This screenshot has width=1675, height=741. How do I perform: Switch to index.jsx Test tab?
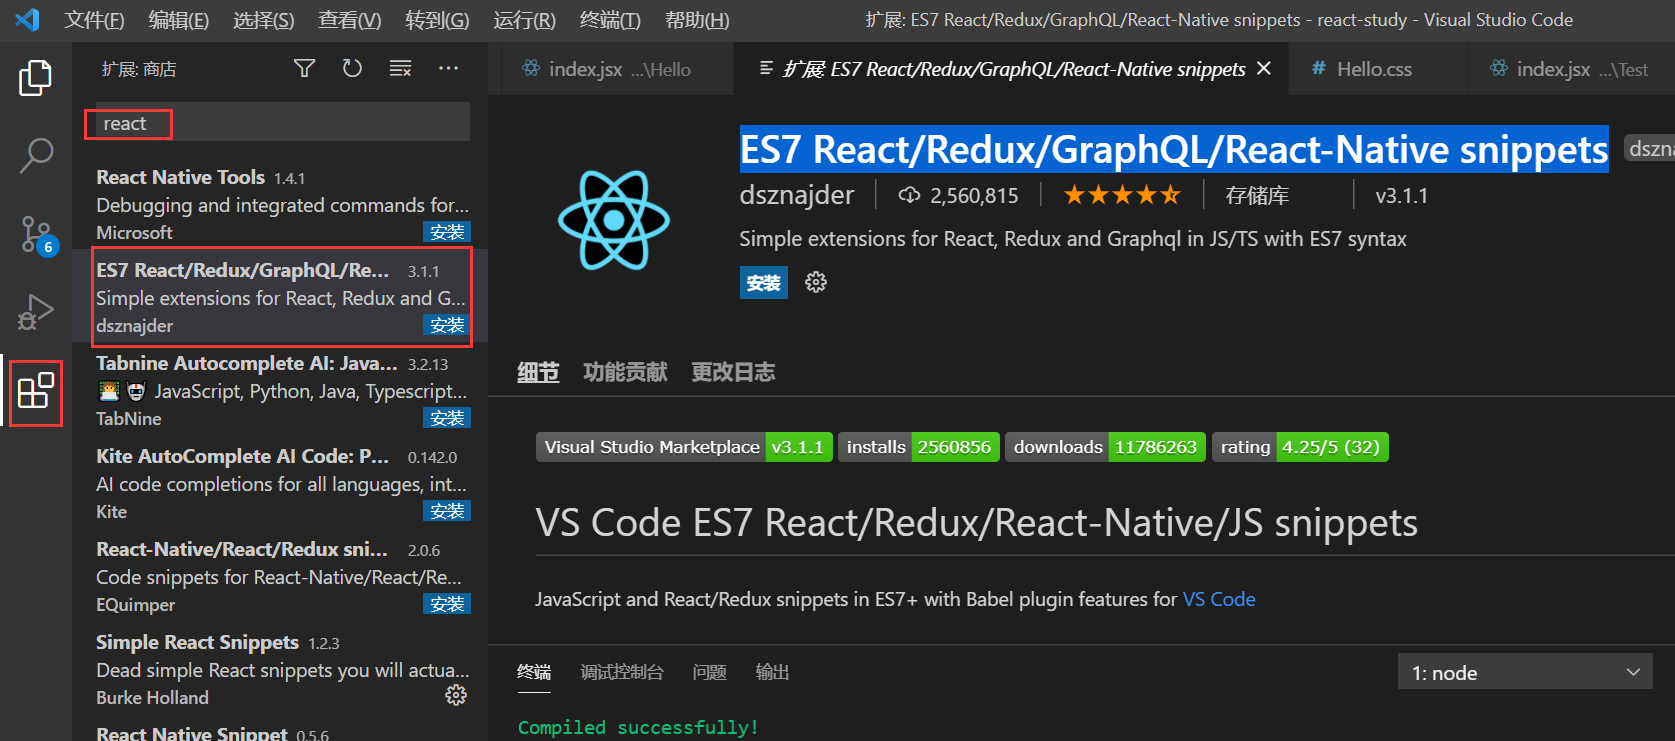pyautogui.click(x=1570, y=69)
